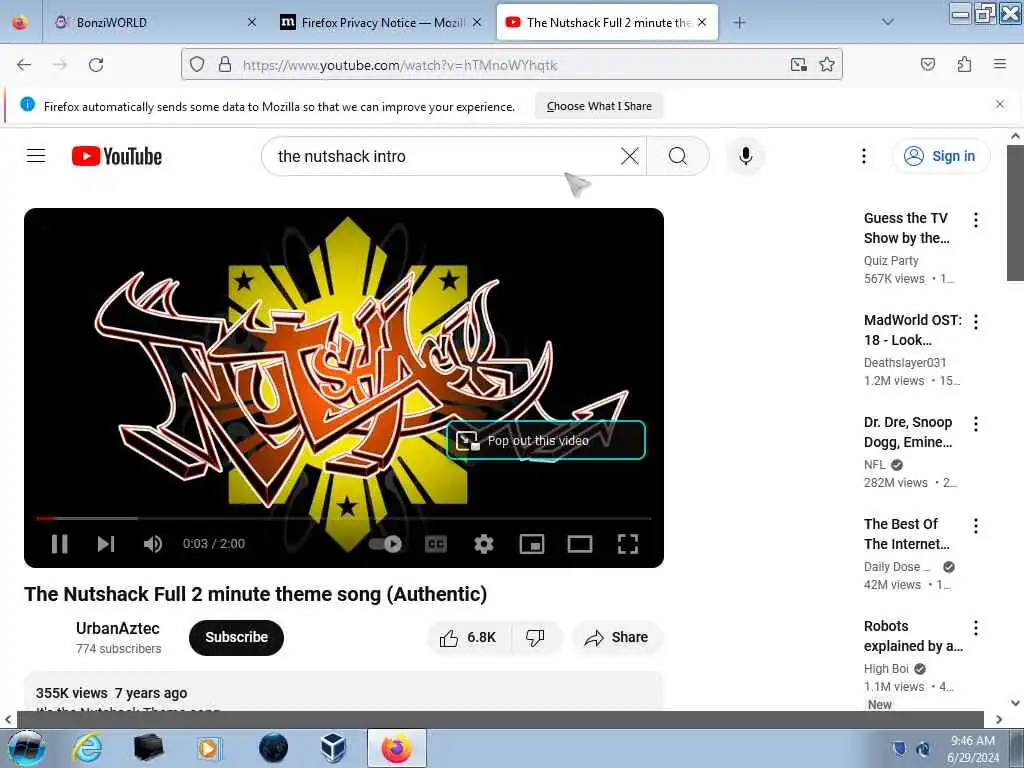Open Firefox application menu

tap(1000, 65)
